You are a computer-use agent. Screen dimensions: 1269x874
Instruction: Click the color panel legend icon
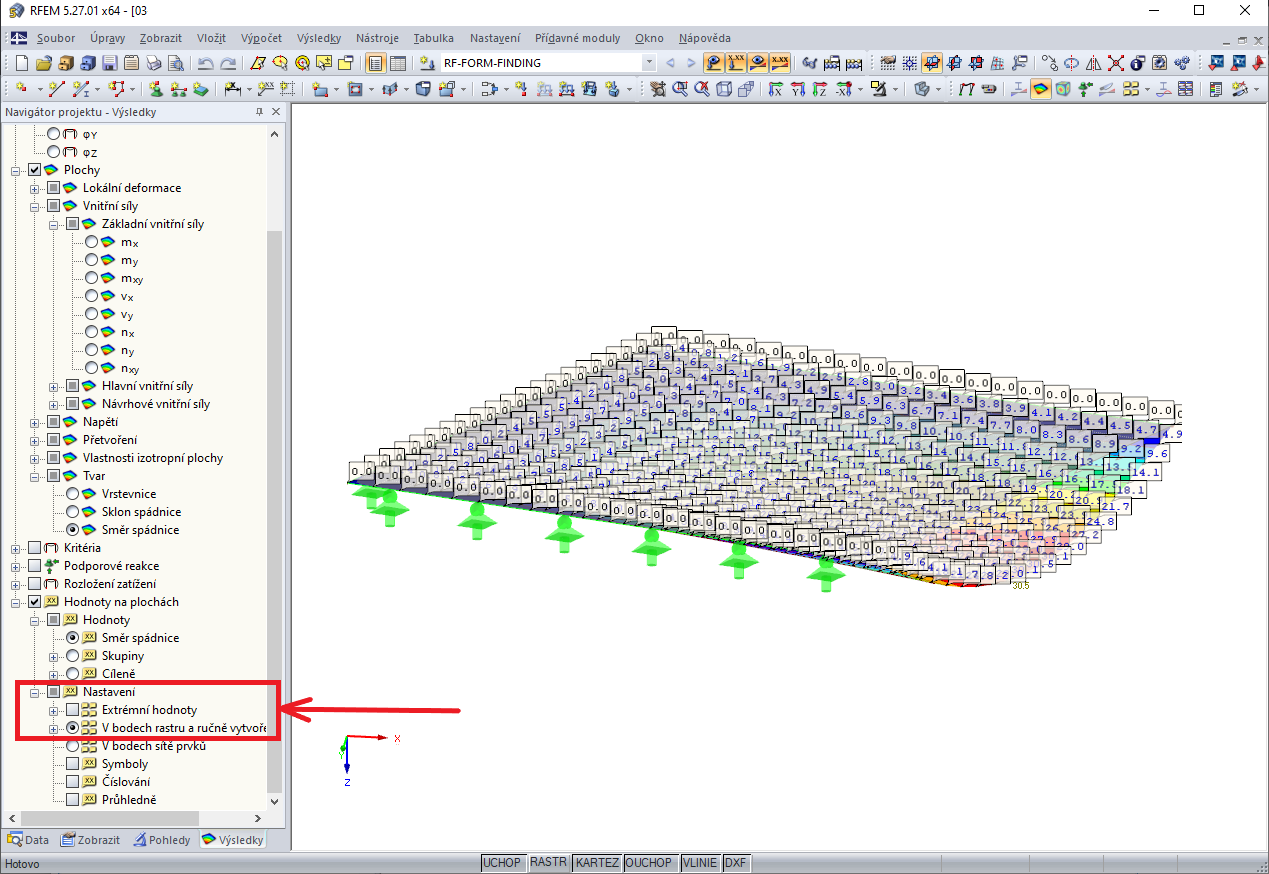pos(1215,89)
